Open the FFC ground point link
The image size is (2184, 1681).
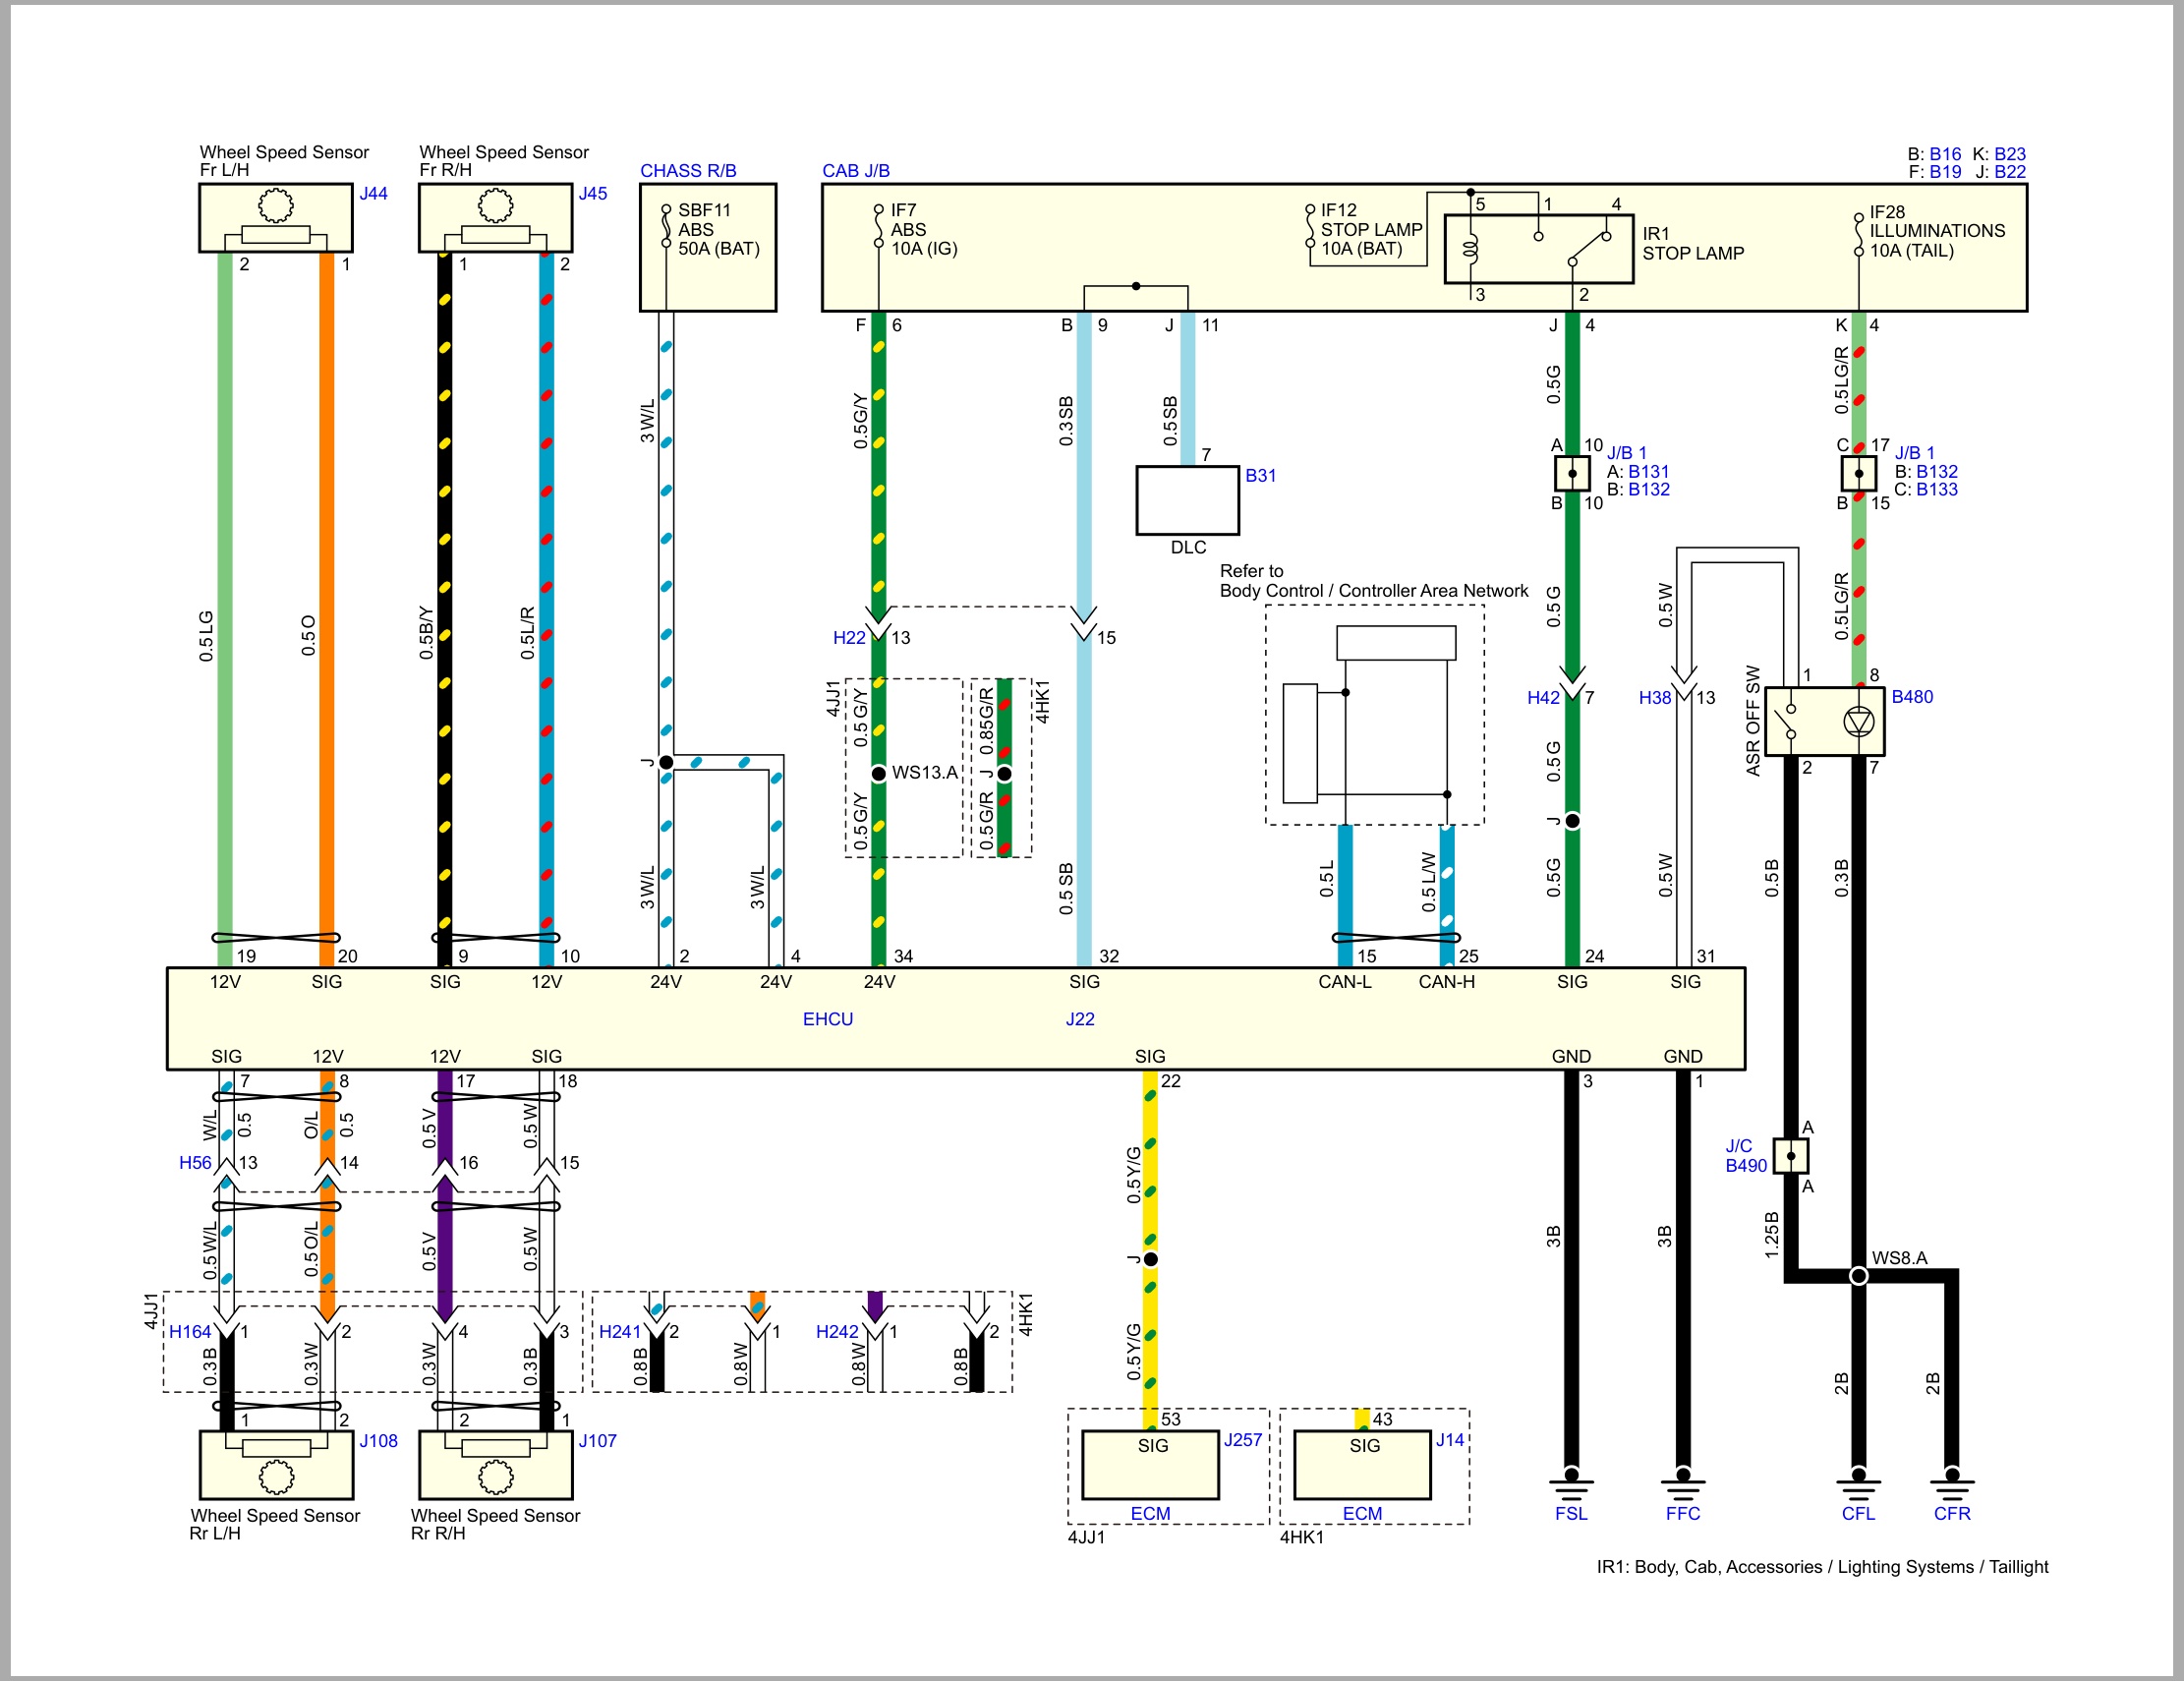tap(1683, 1514)
